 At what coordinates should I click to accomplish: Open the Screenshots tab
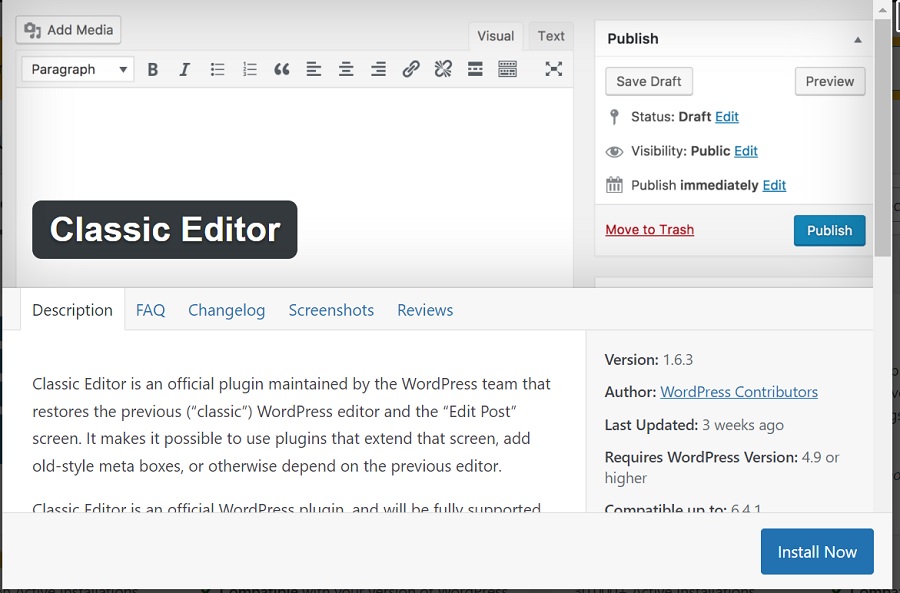click(331, 310)
